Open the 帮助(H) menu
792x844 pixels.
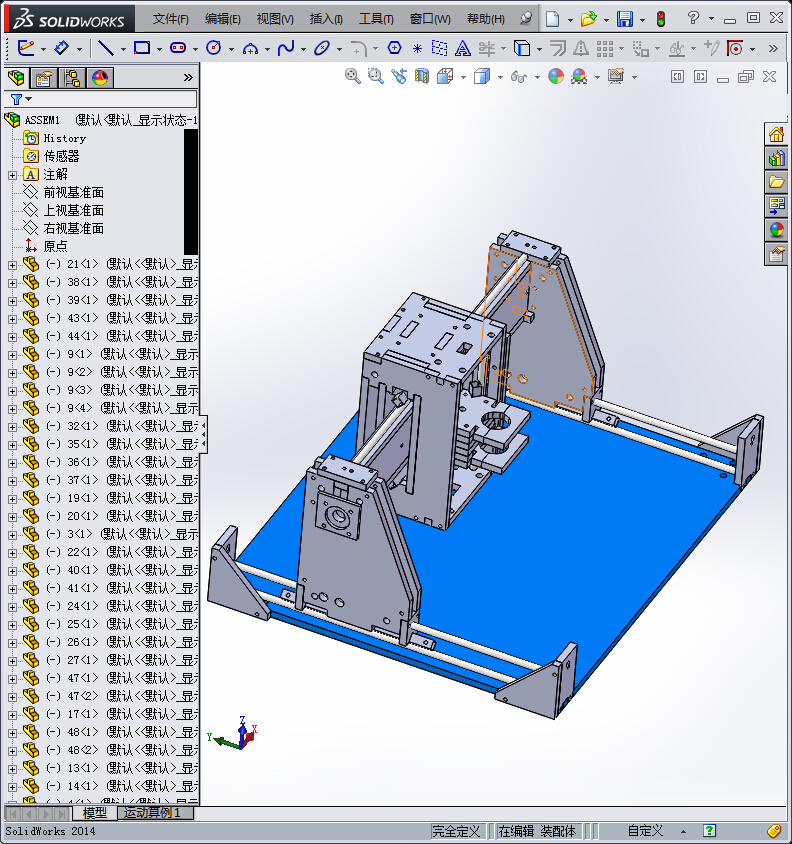click(x=486, y=19)
